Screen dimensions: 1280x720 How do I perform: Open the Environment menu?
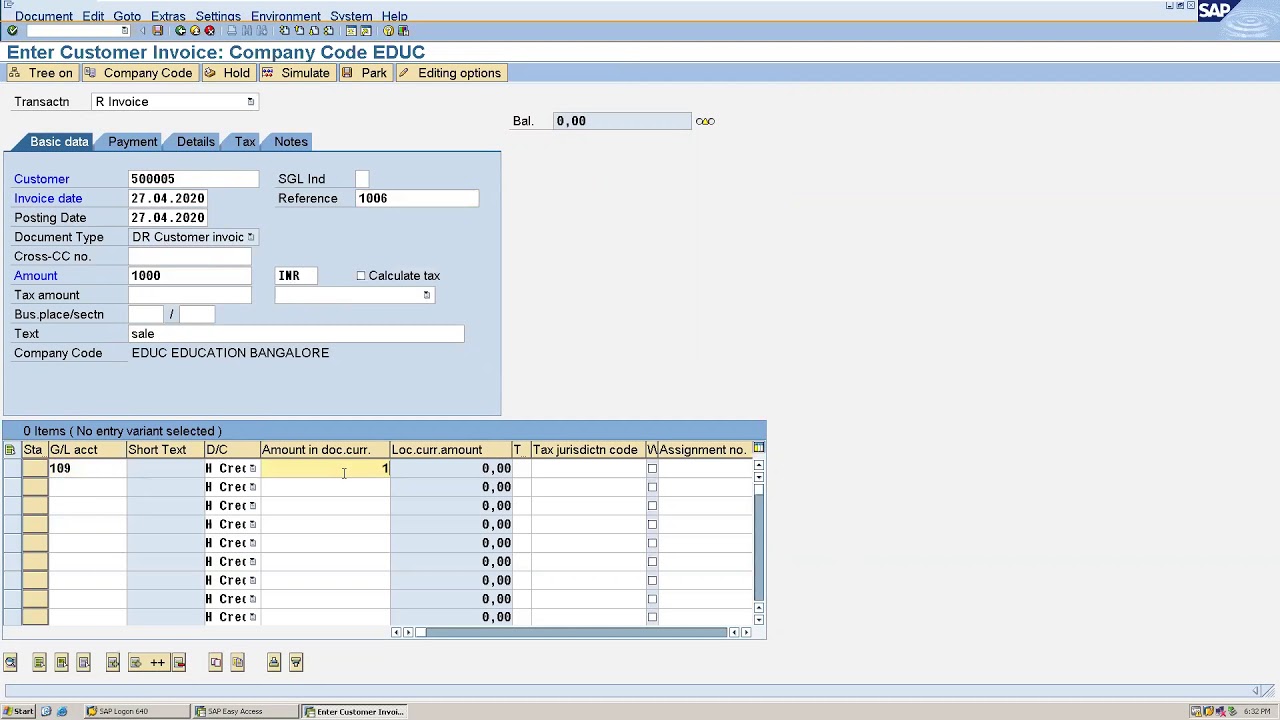click(286, 16)
